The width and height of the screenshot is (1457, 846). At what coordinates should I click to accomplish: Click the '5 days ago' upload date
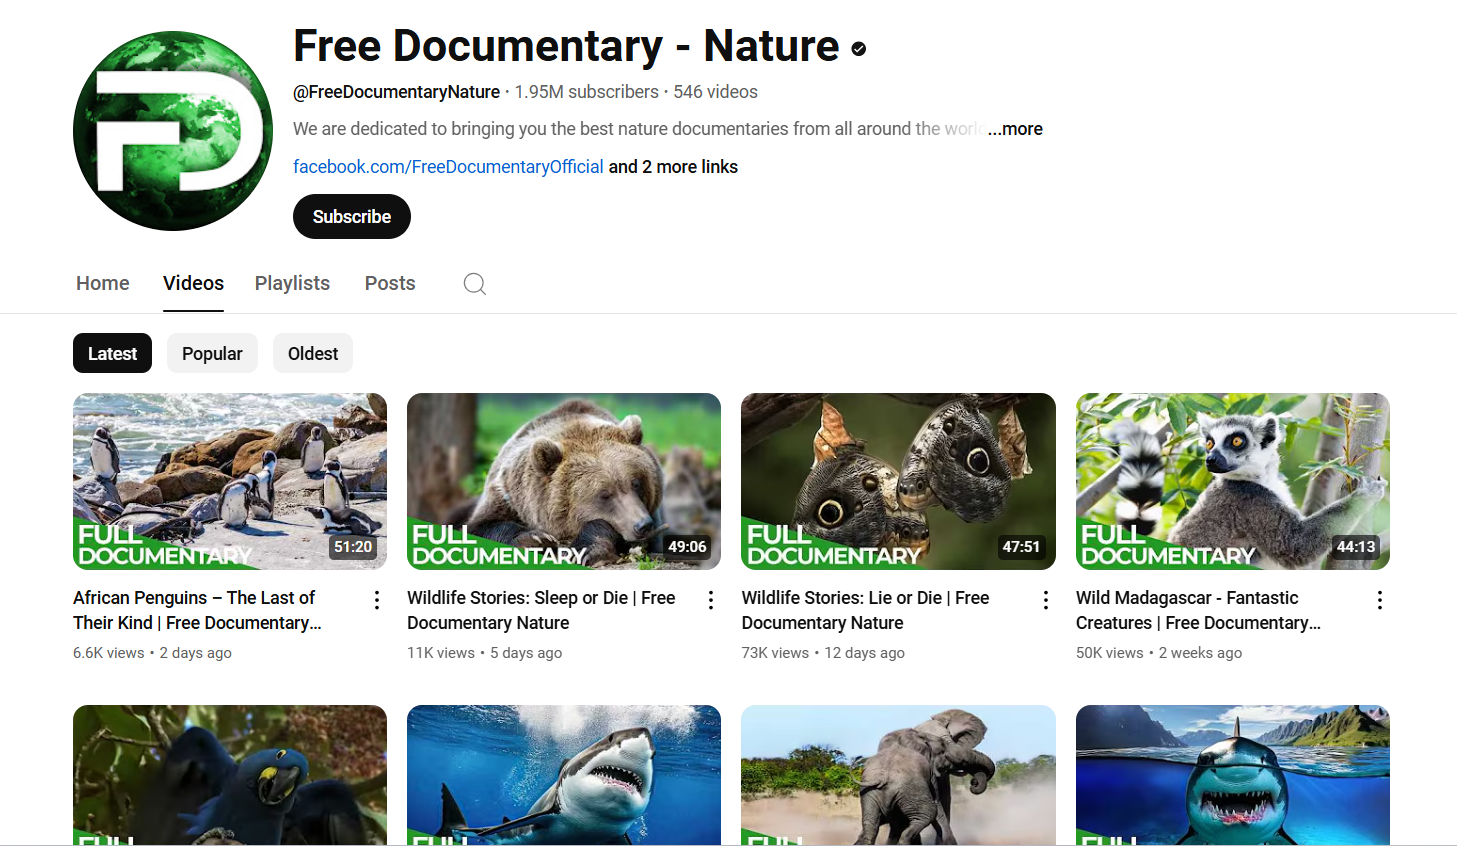tap(526, 653)
